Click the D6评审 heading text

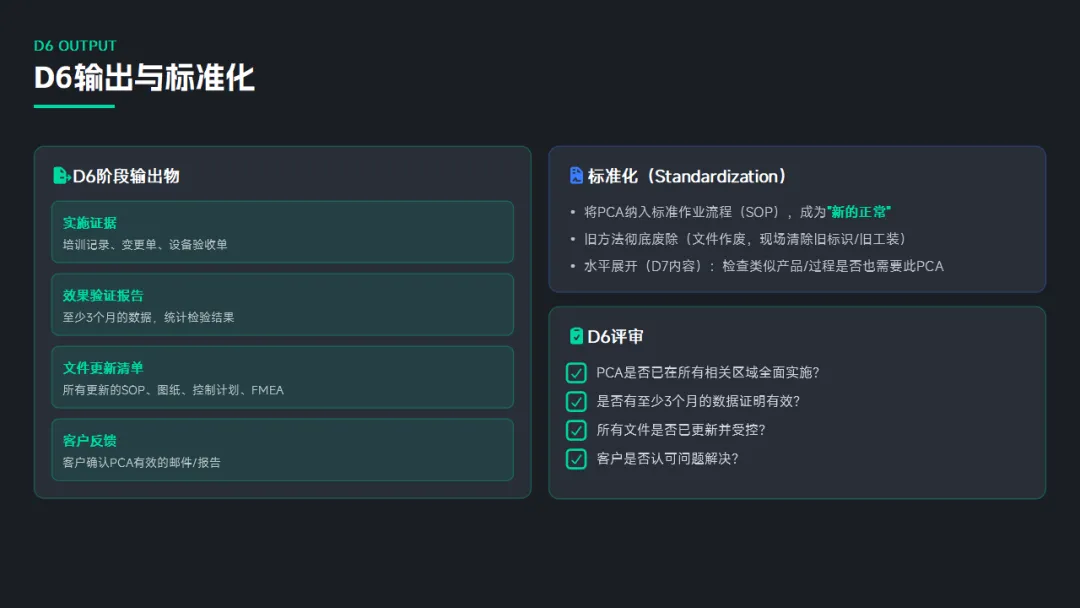pos(615,336)
